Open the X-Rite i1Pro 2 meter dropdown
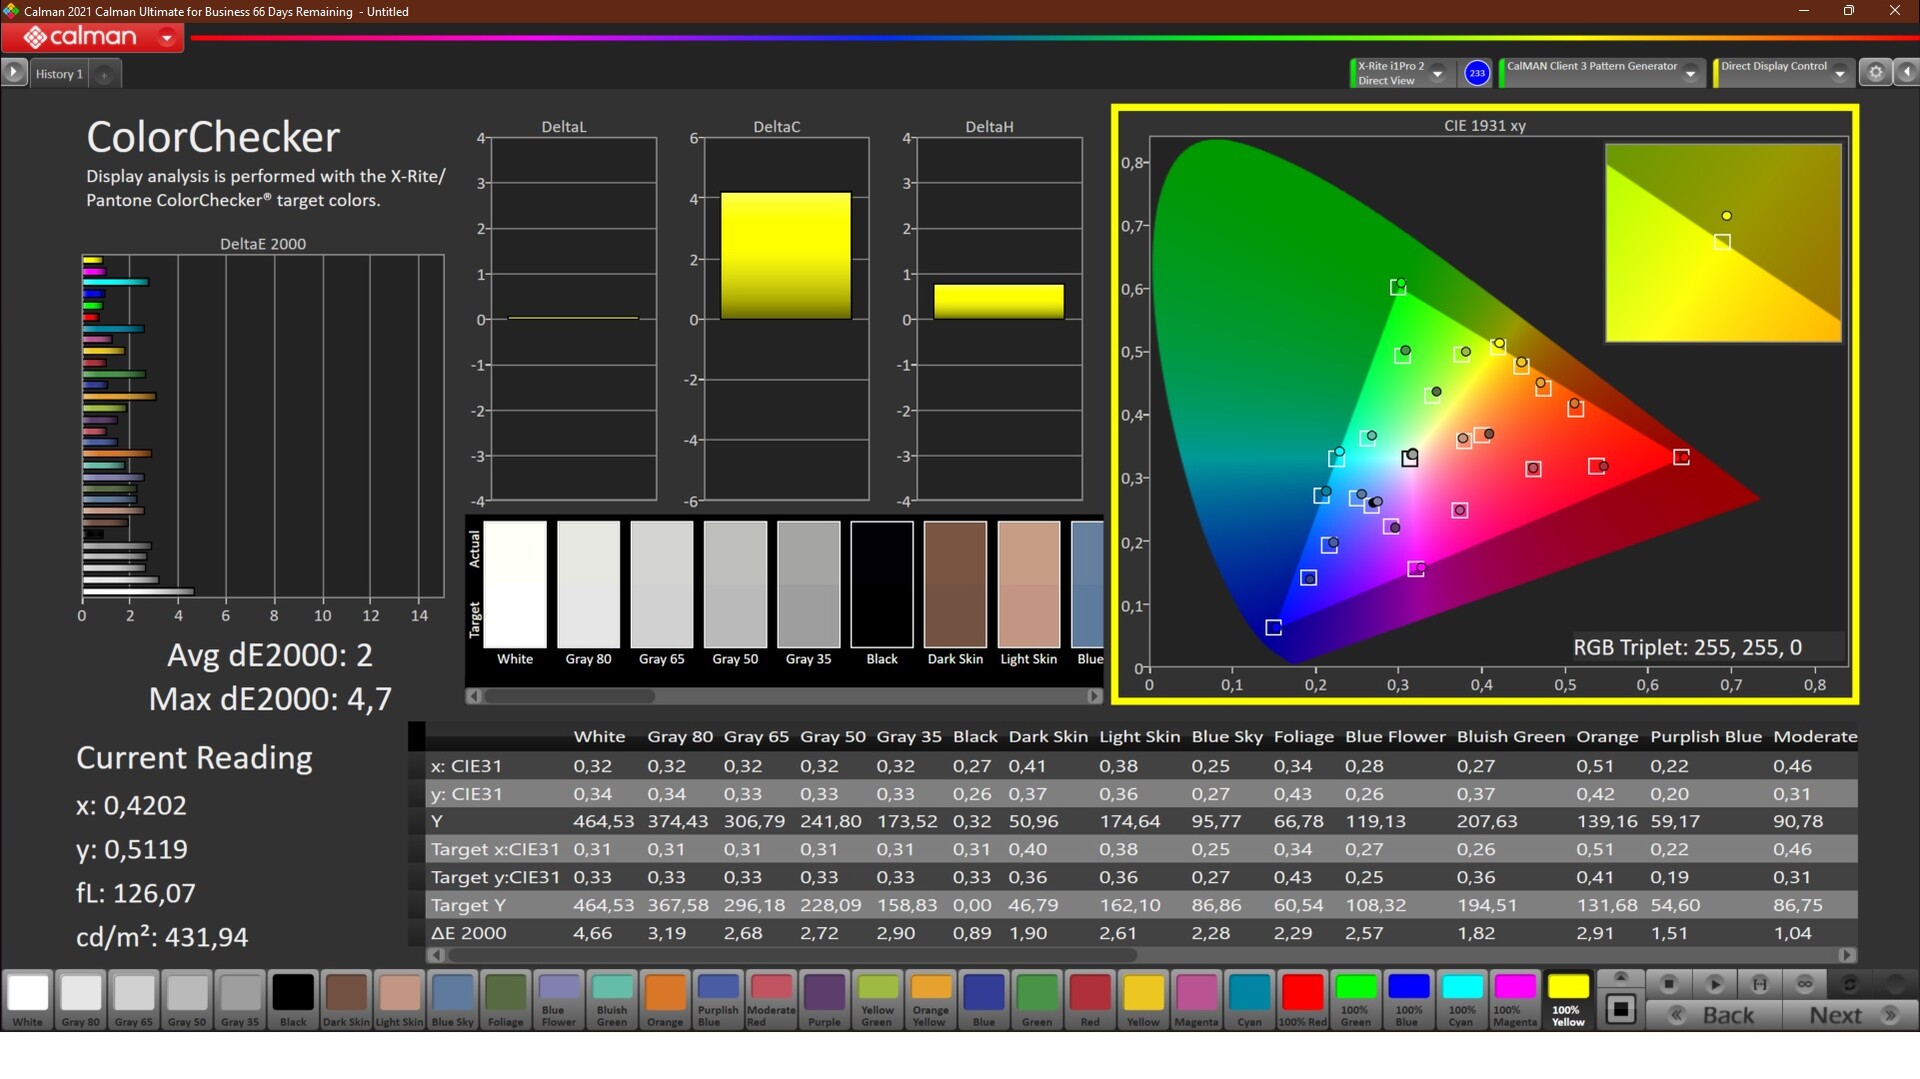Viewport: 1920px width, 1079px height. coord(1437,73)
